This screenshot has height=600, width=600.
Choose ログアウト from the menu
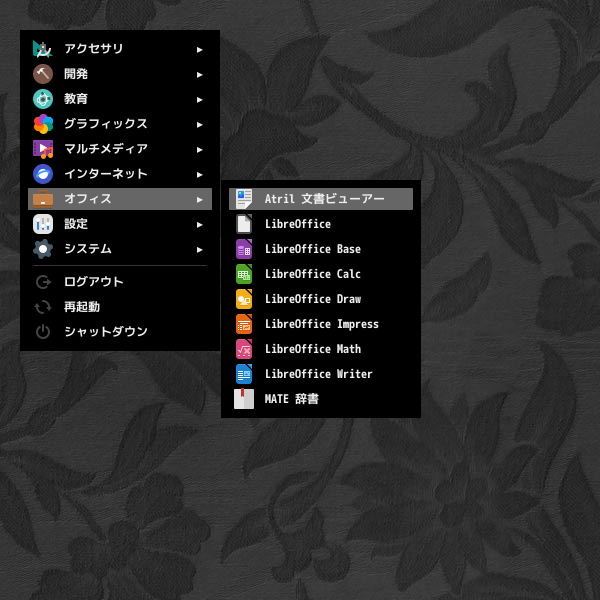coord(120,282)
